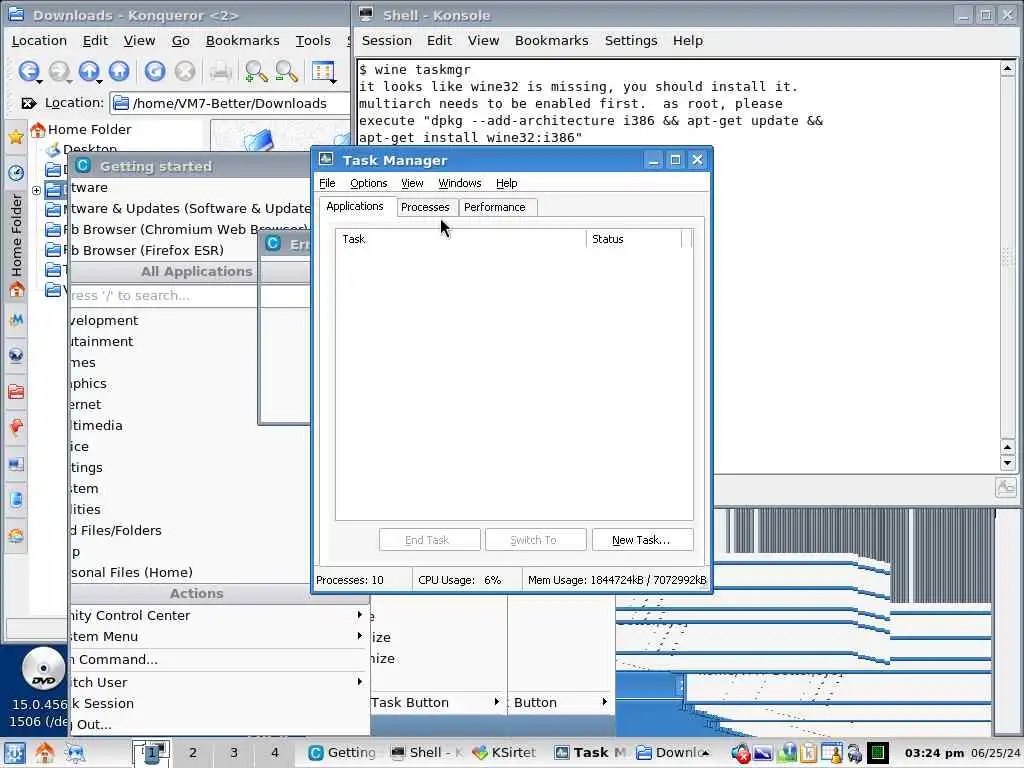Zoom in with the magnifier plus icon
Viewport: 1024px width, 768px height.
tap(256, 71)
